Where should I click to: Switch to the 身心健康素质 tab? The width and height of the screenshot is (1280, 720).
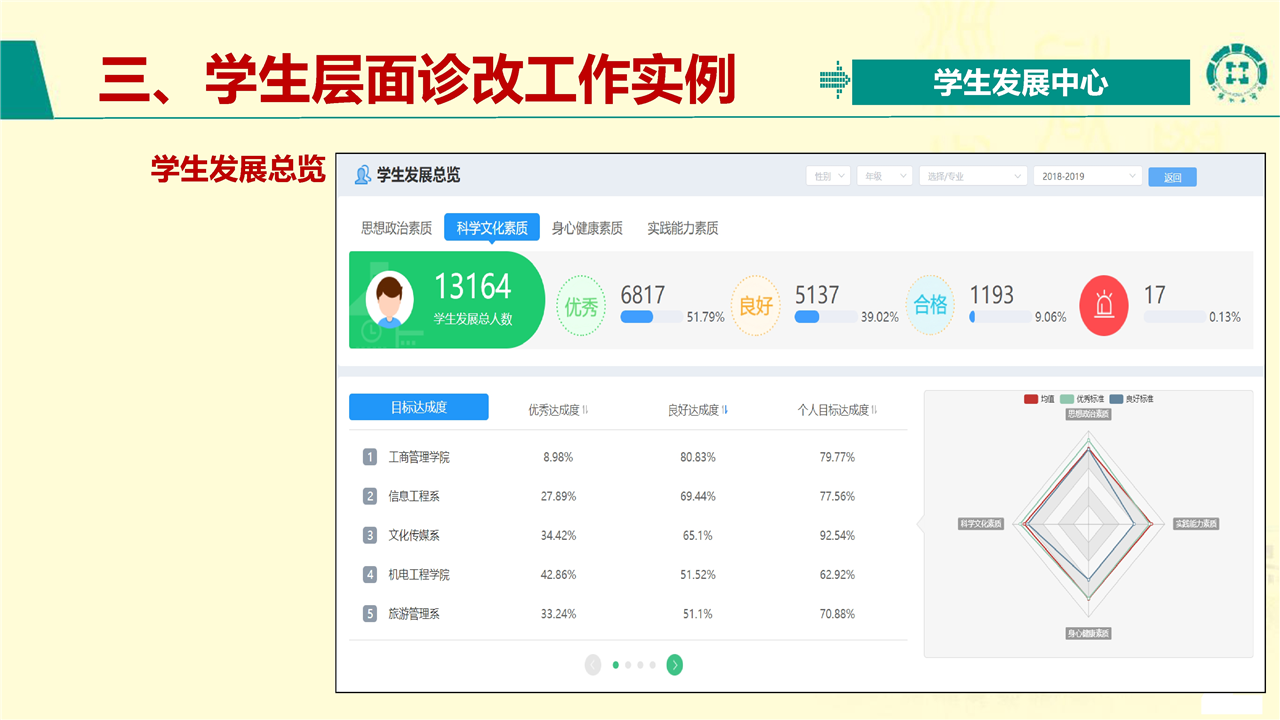(x=587, y=228)
